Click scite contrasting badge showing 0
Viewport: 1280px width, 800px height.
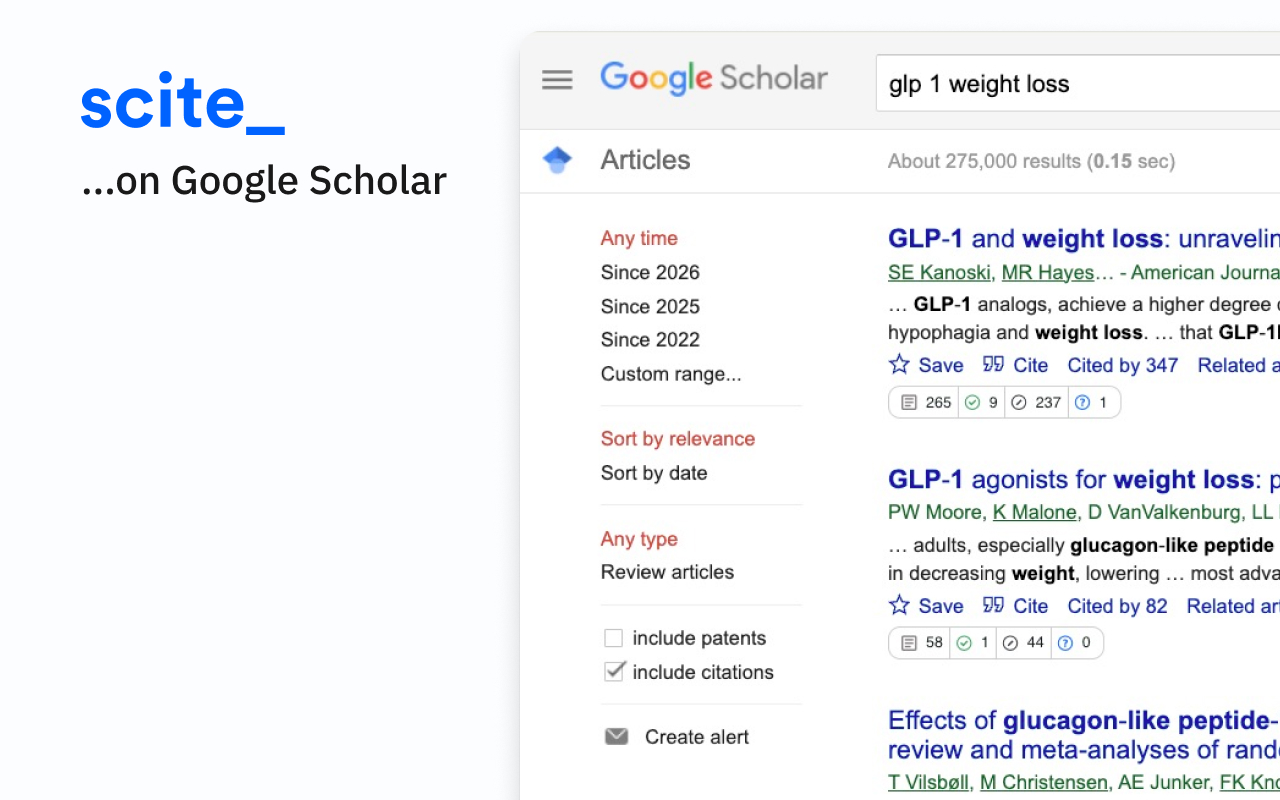pyautogui.click(x=1075, y=643)
